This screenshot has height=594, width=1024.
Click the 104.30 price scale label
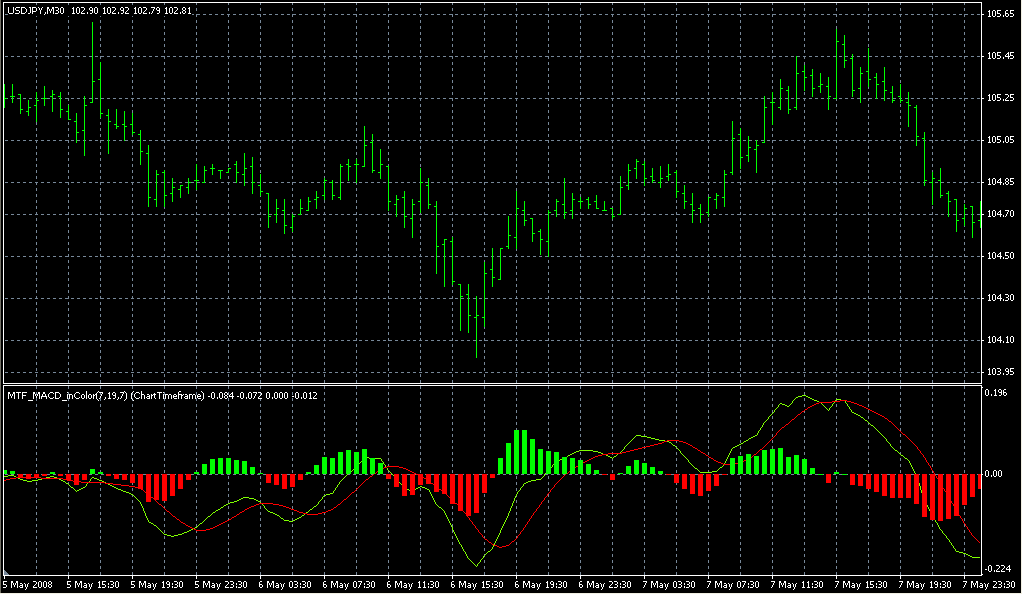pos(1000,299)
